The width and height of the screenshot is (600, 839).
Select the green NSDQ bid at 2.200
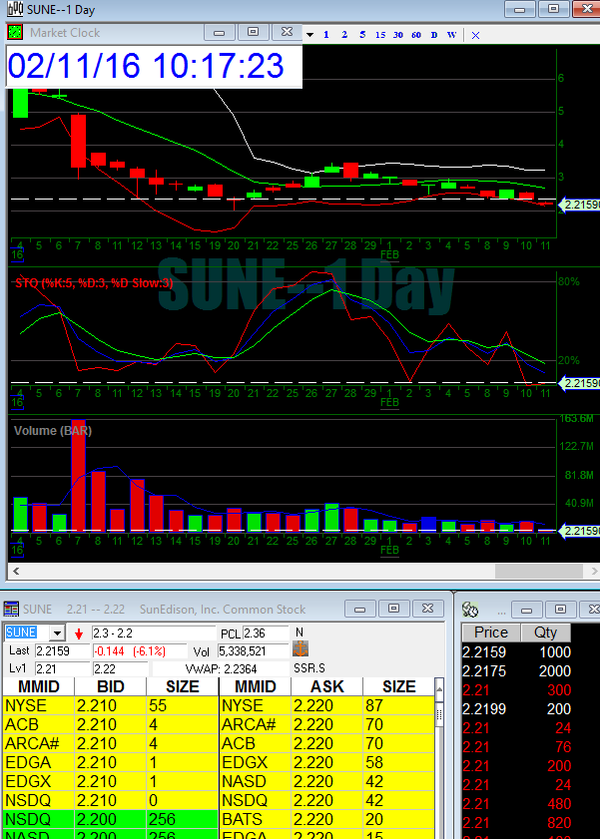click(x=110, y=819)
